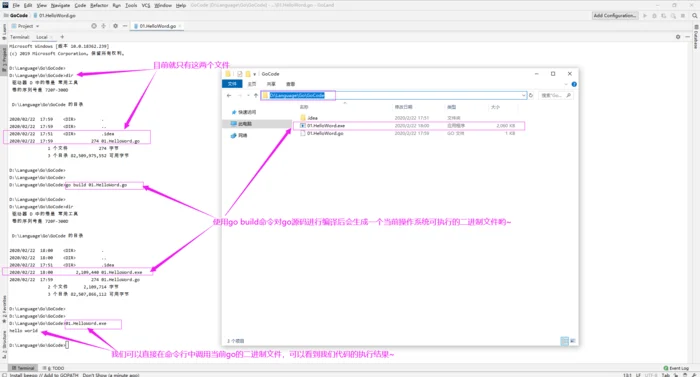Open Explorer help question mark icon
Image resolution: width=700 pixels, height=377 pixels.
point(574,84)
